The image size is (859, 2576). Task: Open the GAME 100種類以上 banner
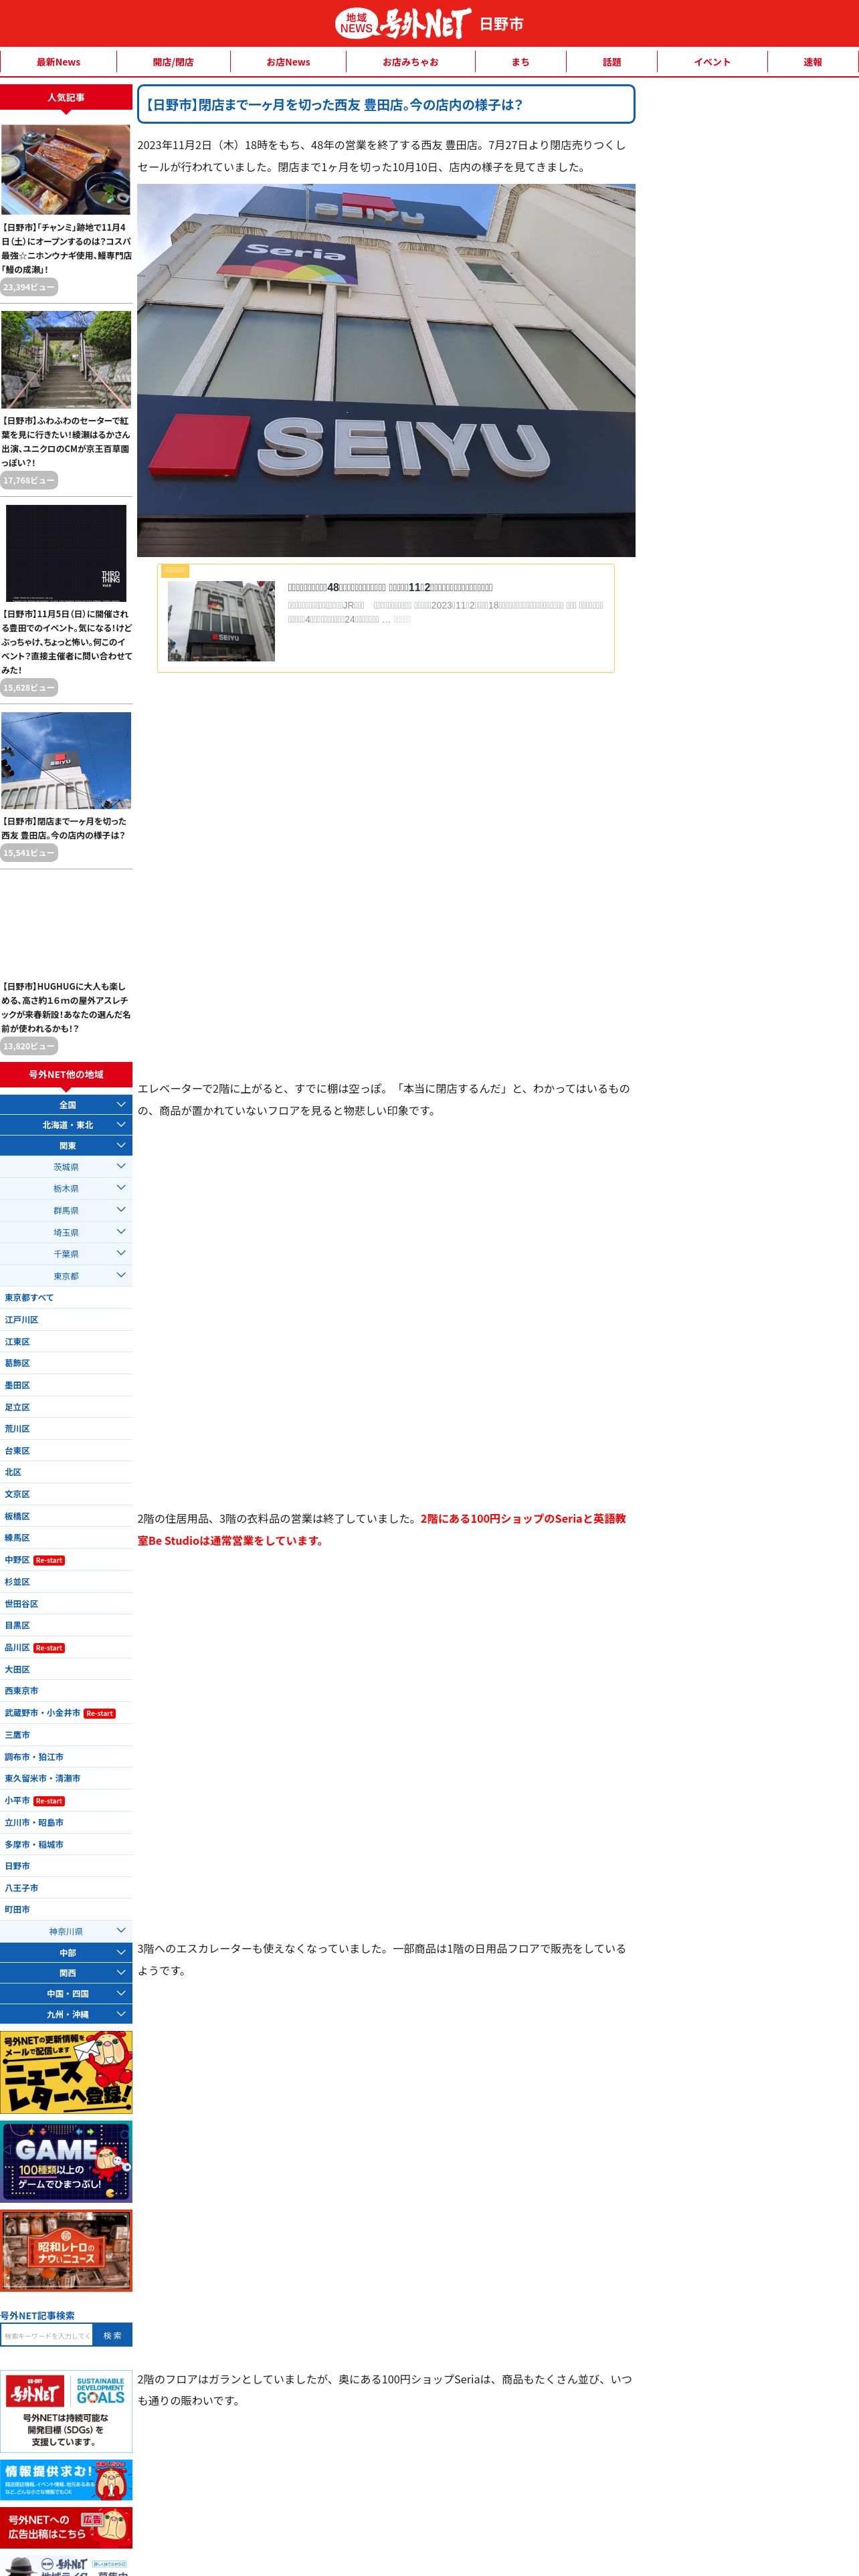click(66, 2162)
